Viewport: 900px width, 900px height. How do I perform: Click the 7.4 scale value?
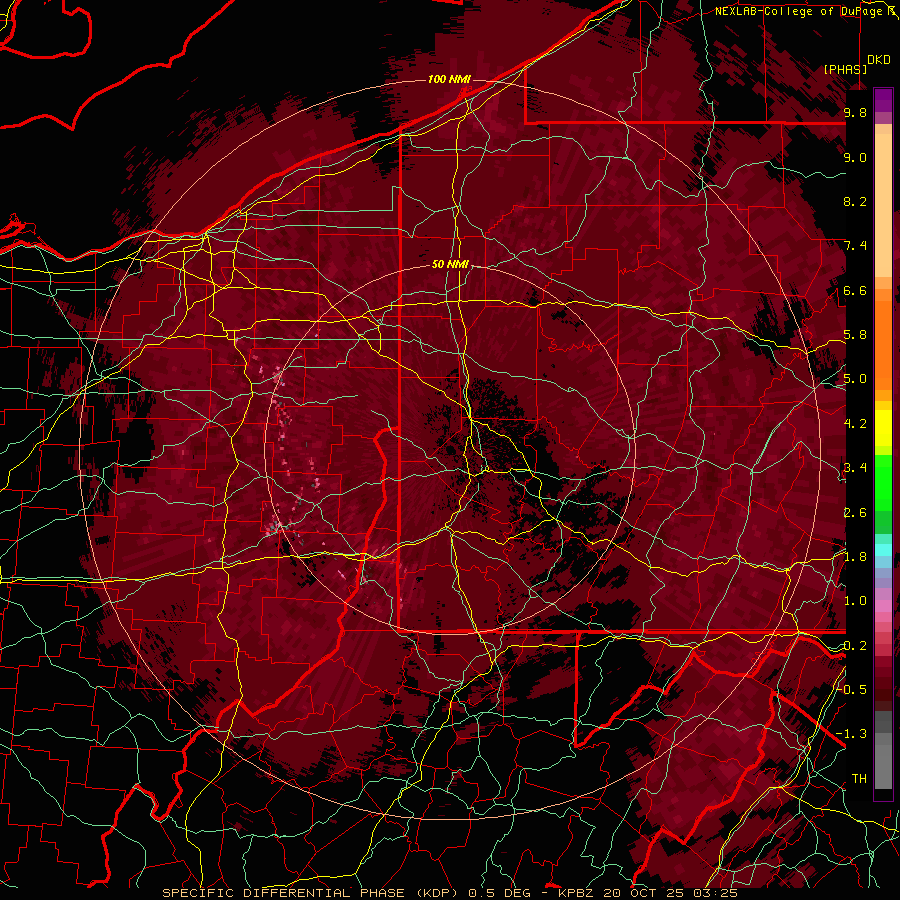(x=855, y=246)
